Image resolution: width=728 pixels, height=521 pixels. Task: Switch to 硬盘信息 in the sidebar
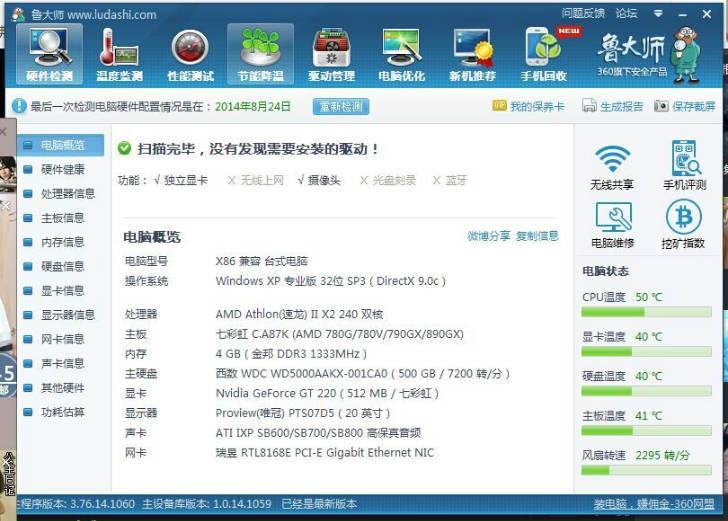(x=62, y=267)
